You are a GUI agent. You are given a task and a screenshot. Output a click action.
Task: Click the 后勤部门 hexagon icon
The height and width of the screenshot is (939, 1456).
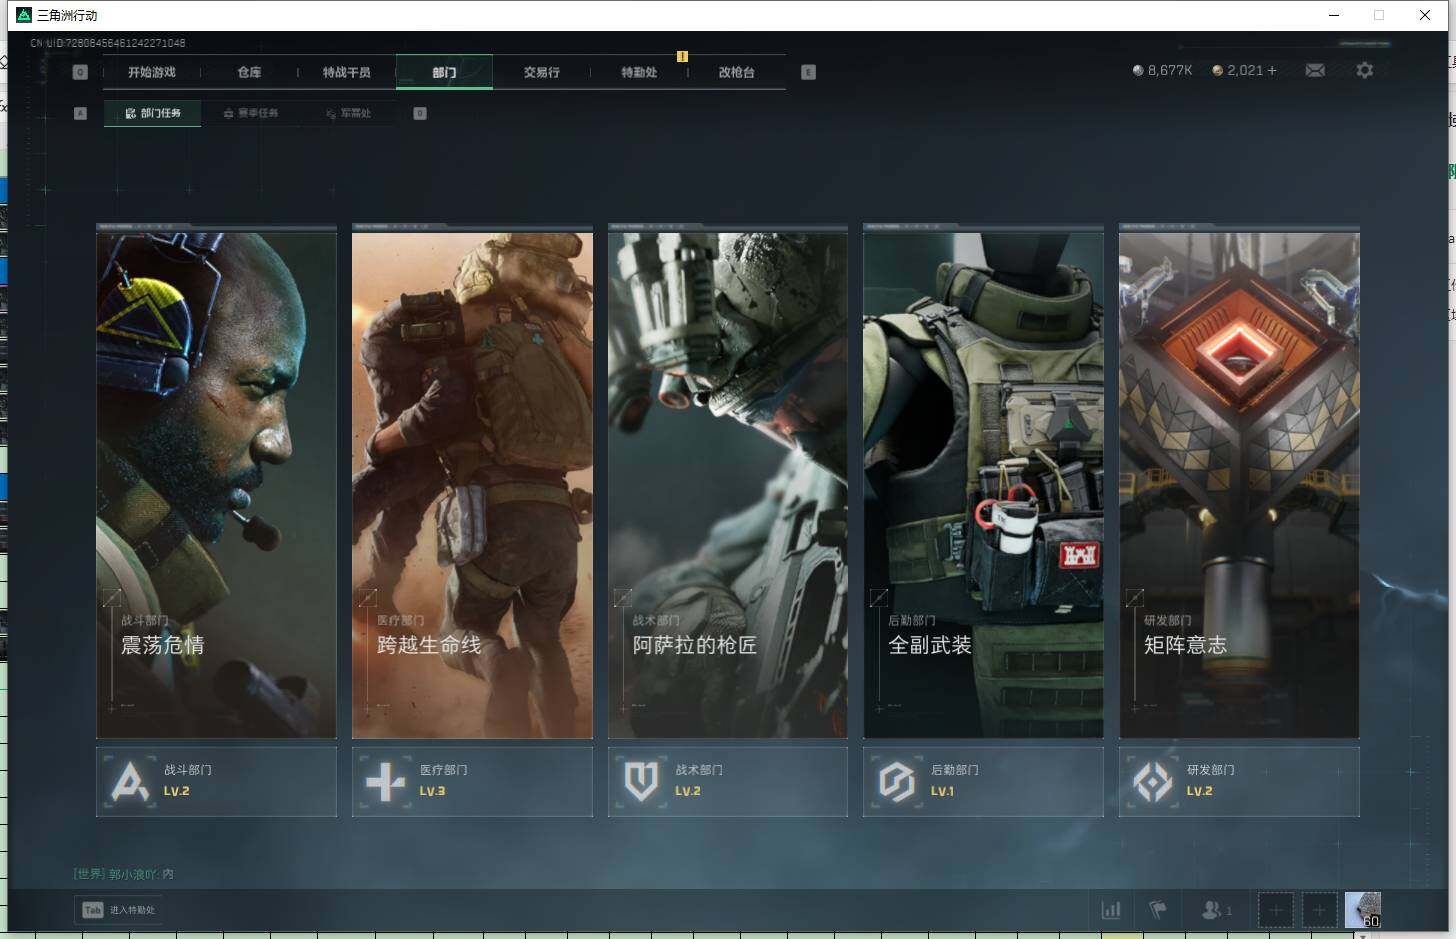pos(897,781)
